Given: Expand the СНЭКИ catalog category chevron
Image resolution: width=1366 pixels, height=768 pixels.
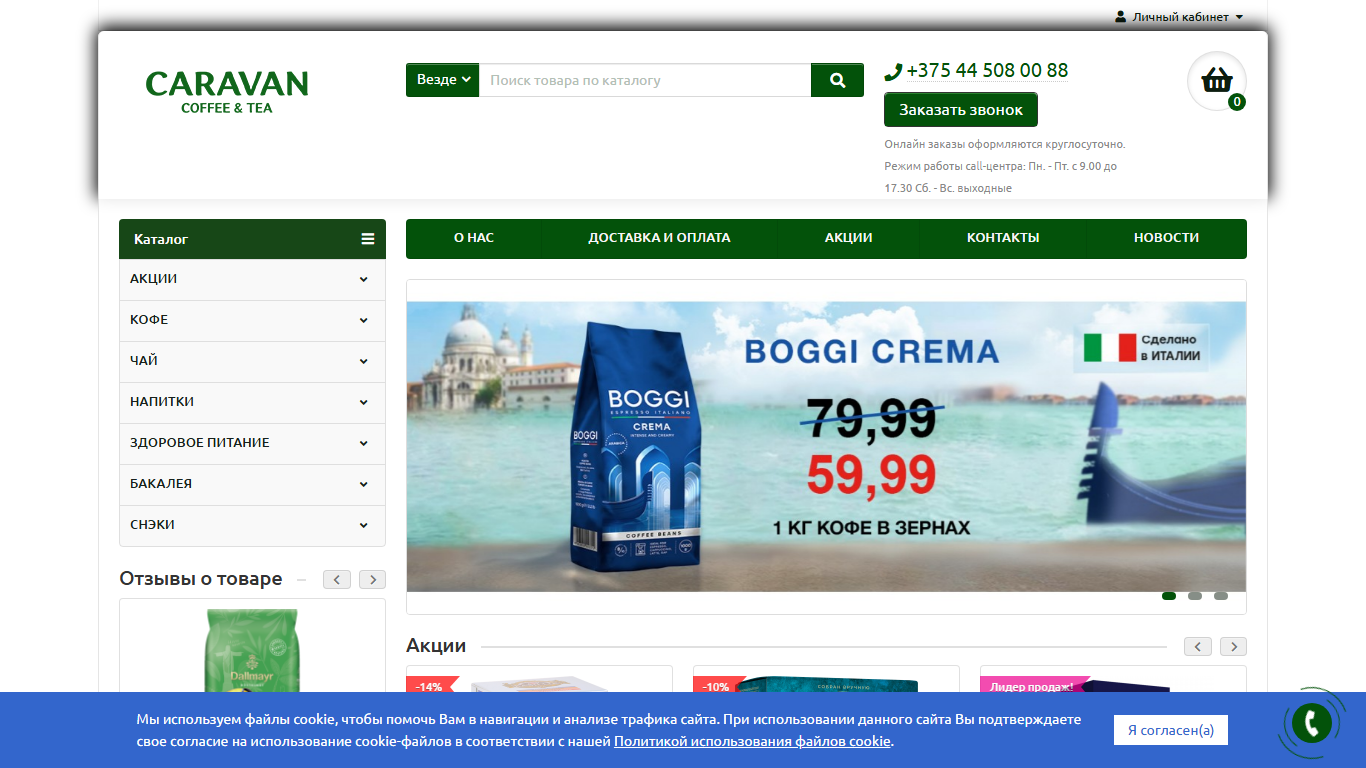Looking at the screenshot, I should pos(364,526).
